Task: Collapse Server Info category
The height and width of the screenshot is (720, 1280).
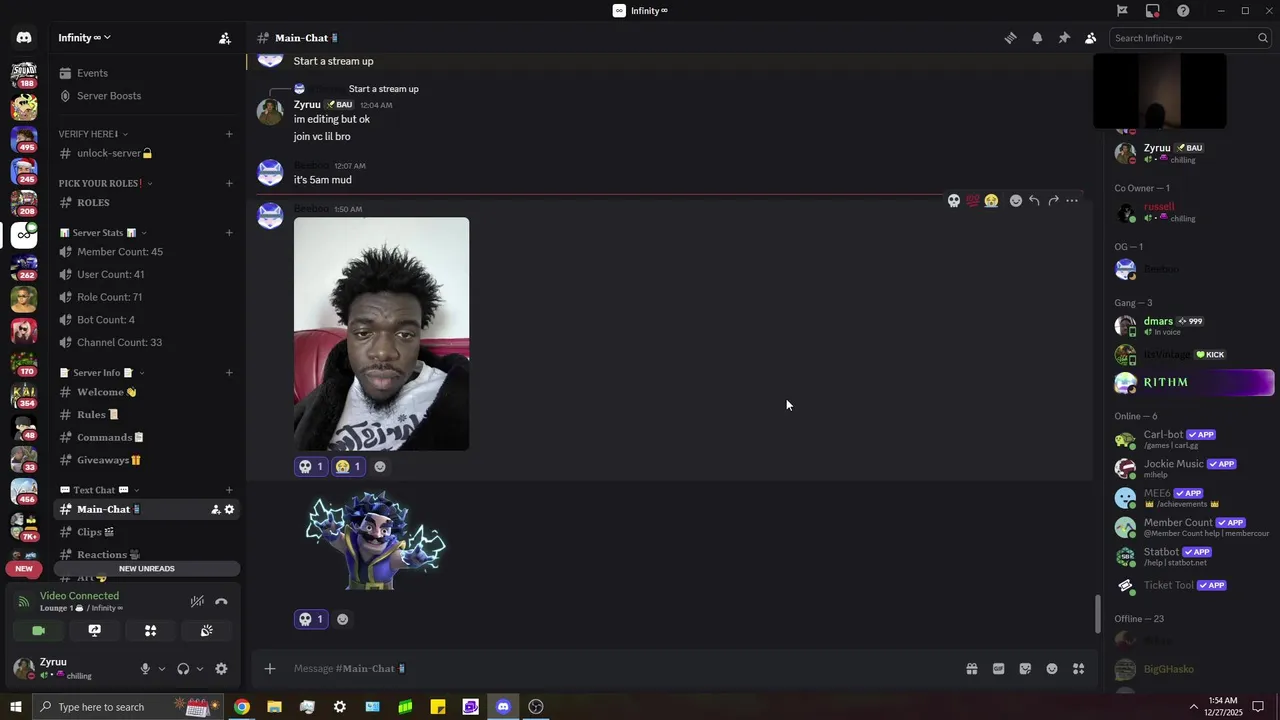Action: click(x=102, y=373)
